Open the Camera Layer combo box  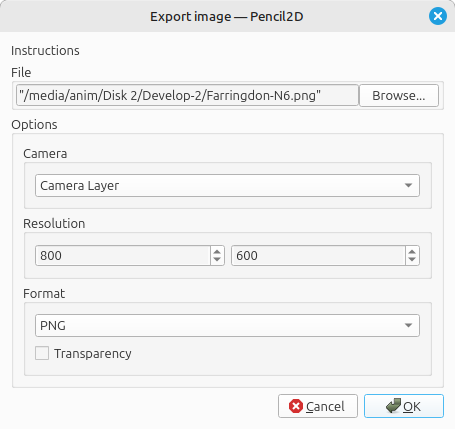[x=227, y=185]
